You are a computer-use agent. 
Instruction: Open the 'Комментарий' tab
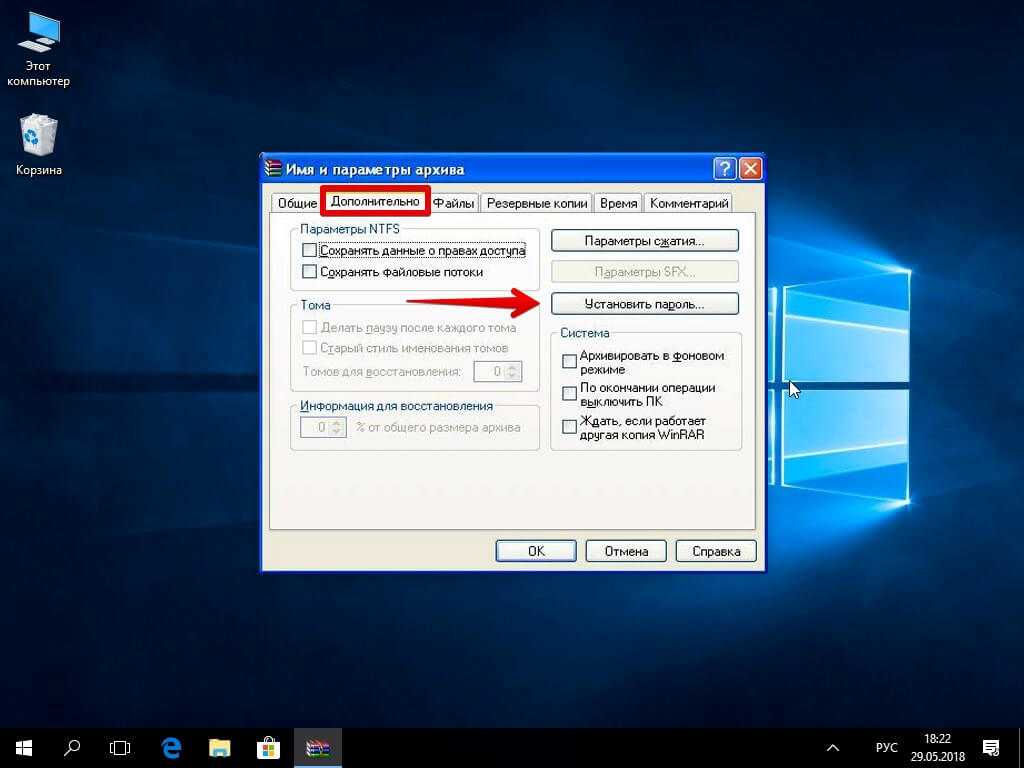coord(689,203)
